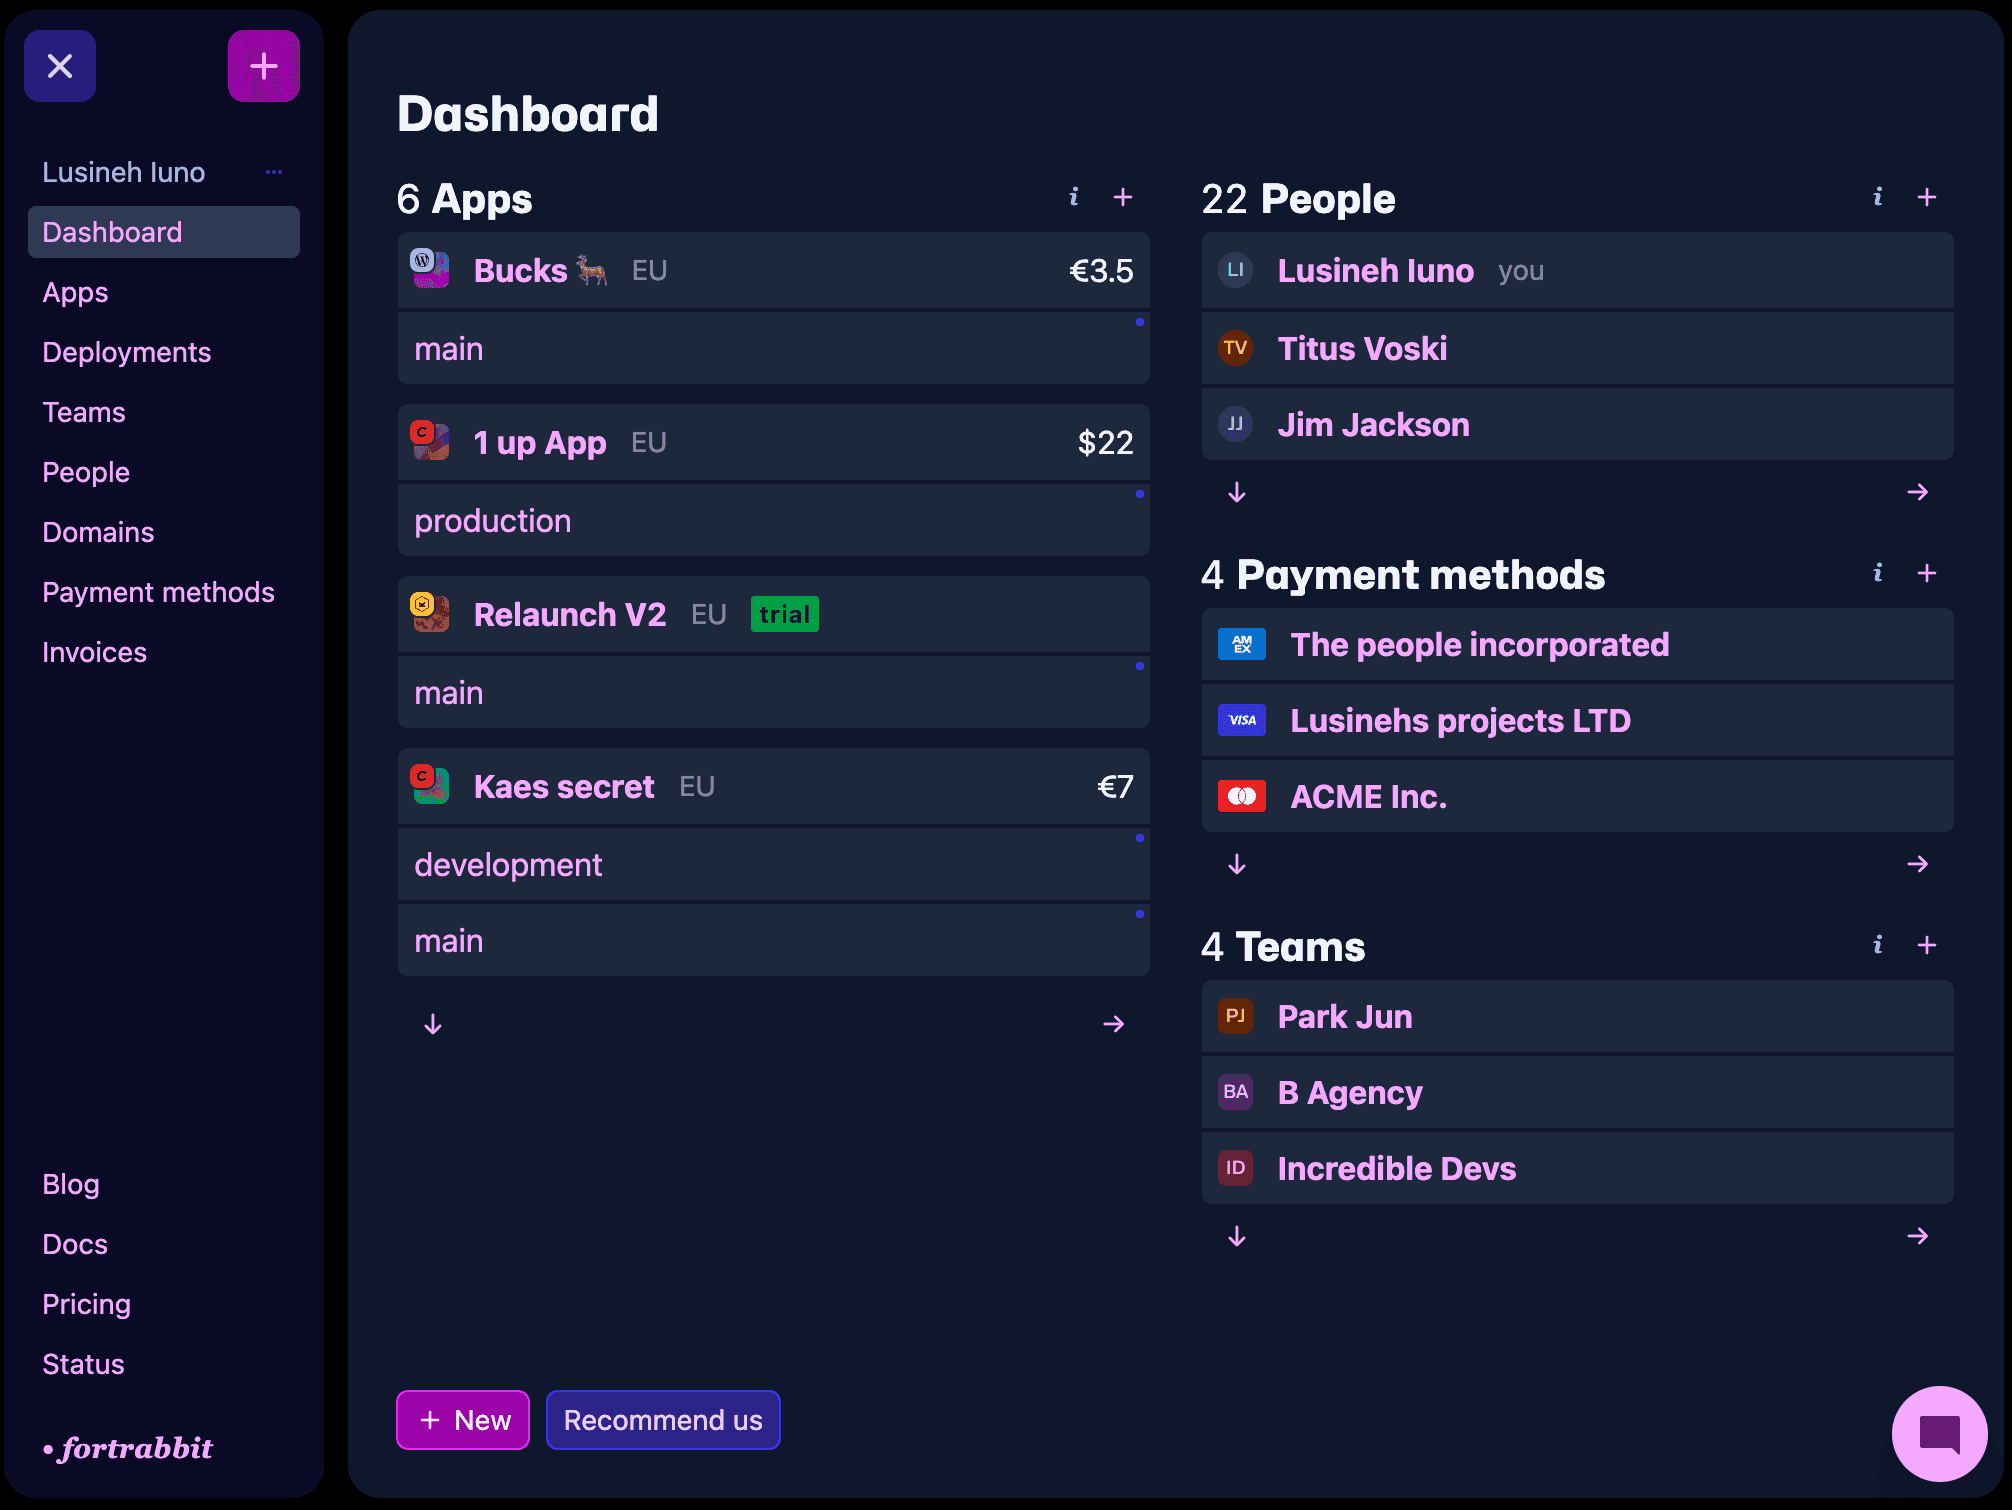
Task: Add a team with Teams plus icon
Action: coord(1927,945)
